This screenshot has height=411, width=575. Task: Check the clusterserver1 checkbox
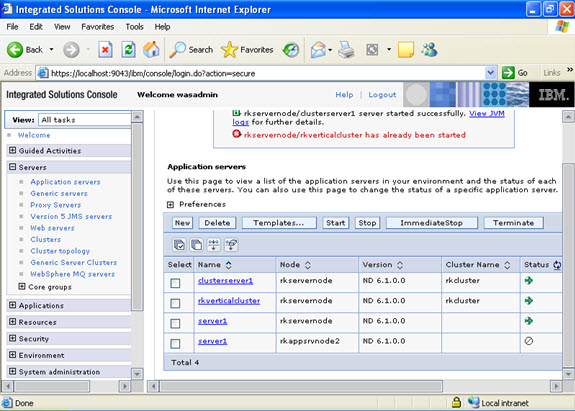[x=175, y=283]
